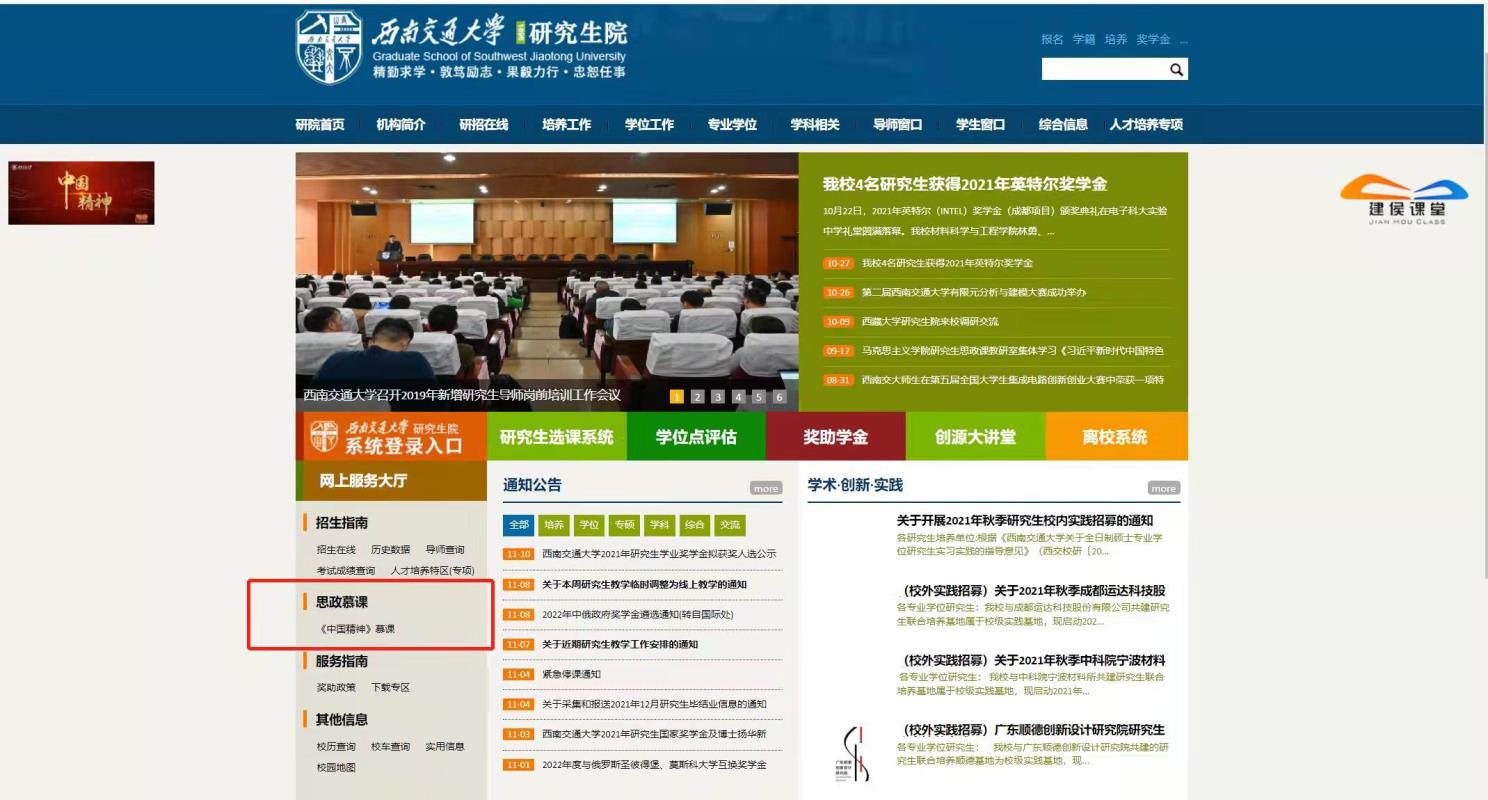Focus the search text box in header
Screen dimensions: 1488x800
pyautogui.click(x=1102, y=69)
